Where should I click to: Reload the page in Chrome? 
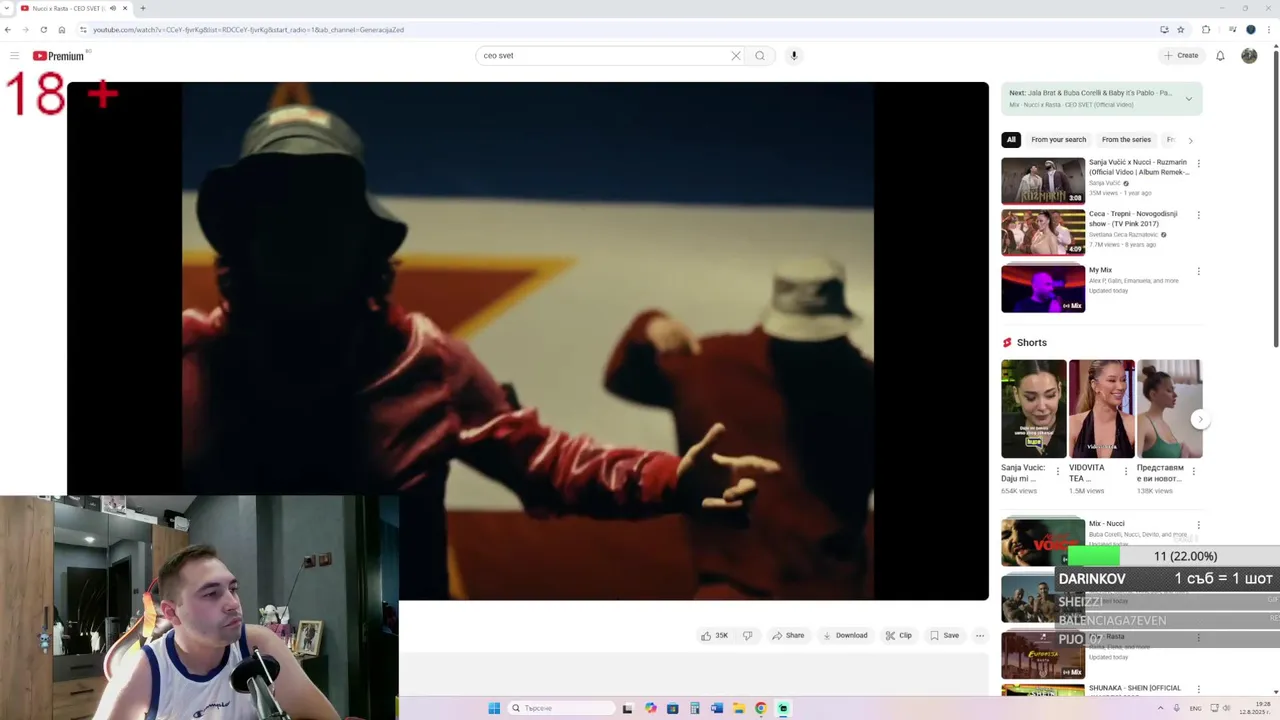pyautogui.click(x=43, y=30)
